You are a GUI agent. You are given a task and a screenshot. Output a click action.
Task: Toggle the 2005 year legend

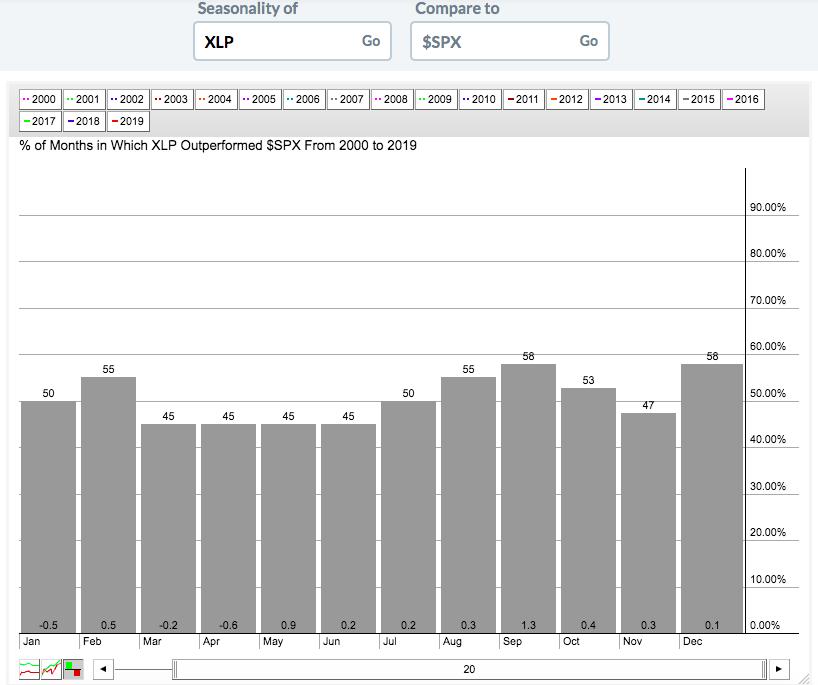coord(260,99)
